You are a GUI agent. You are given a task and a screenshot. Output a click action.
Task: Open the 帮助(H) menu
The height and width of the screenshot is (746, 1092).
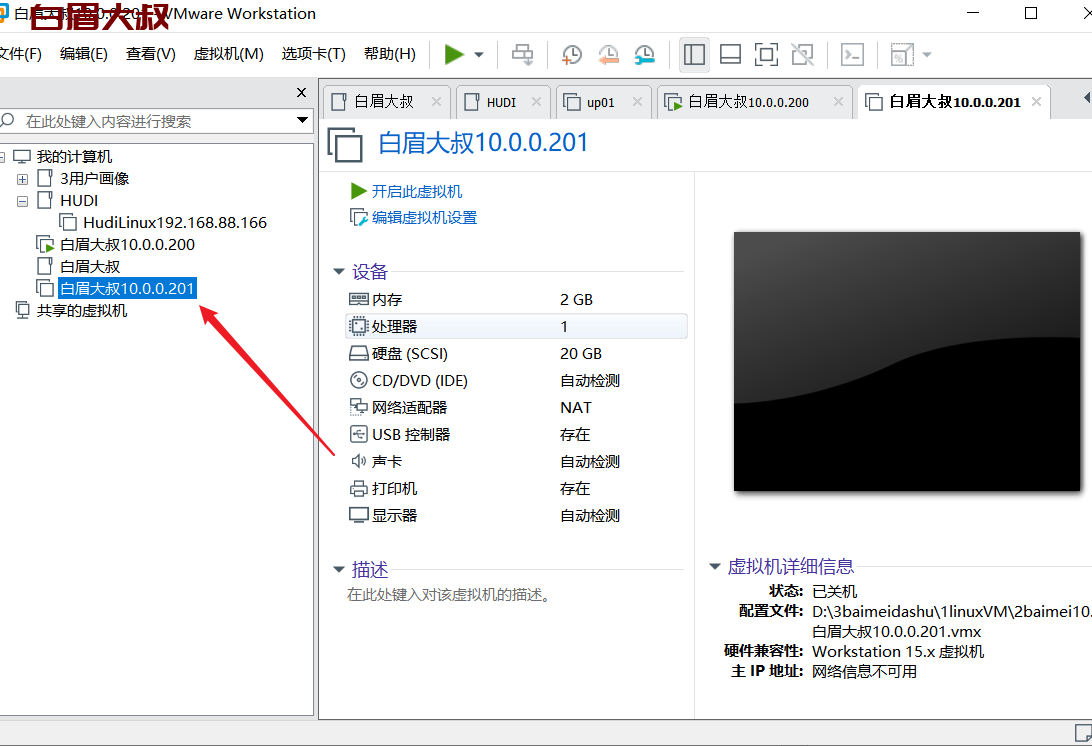[390, 54]
